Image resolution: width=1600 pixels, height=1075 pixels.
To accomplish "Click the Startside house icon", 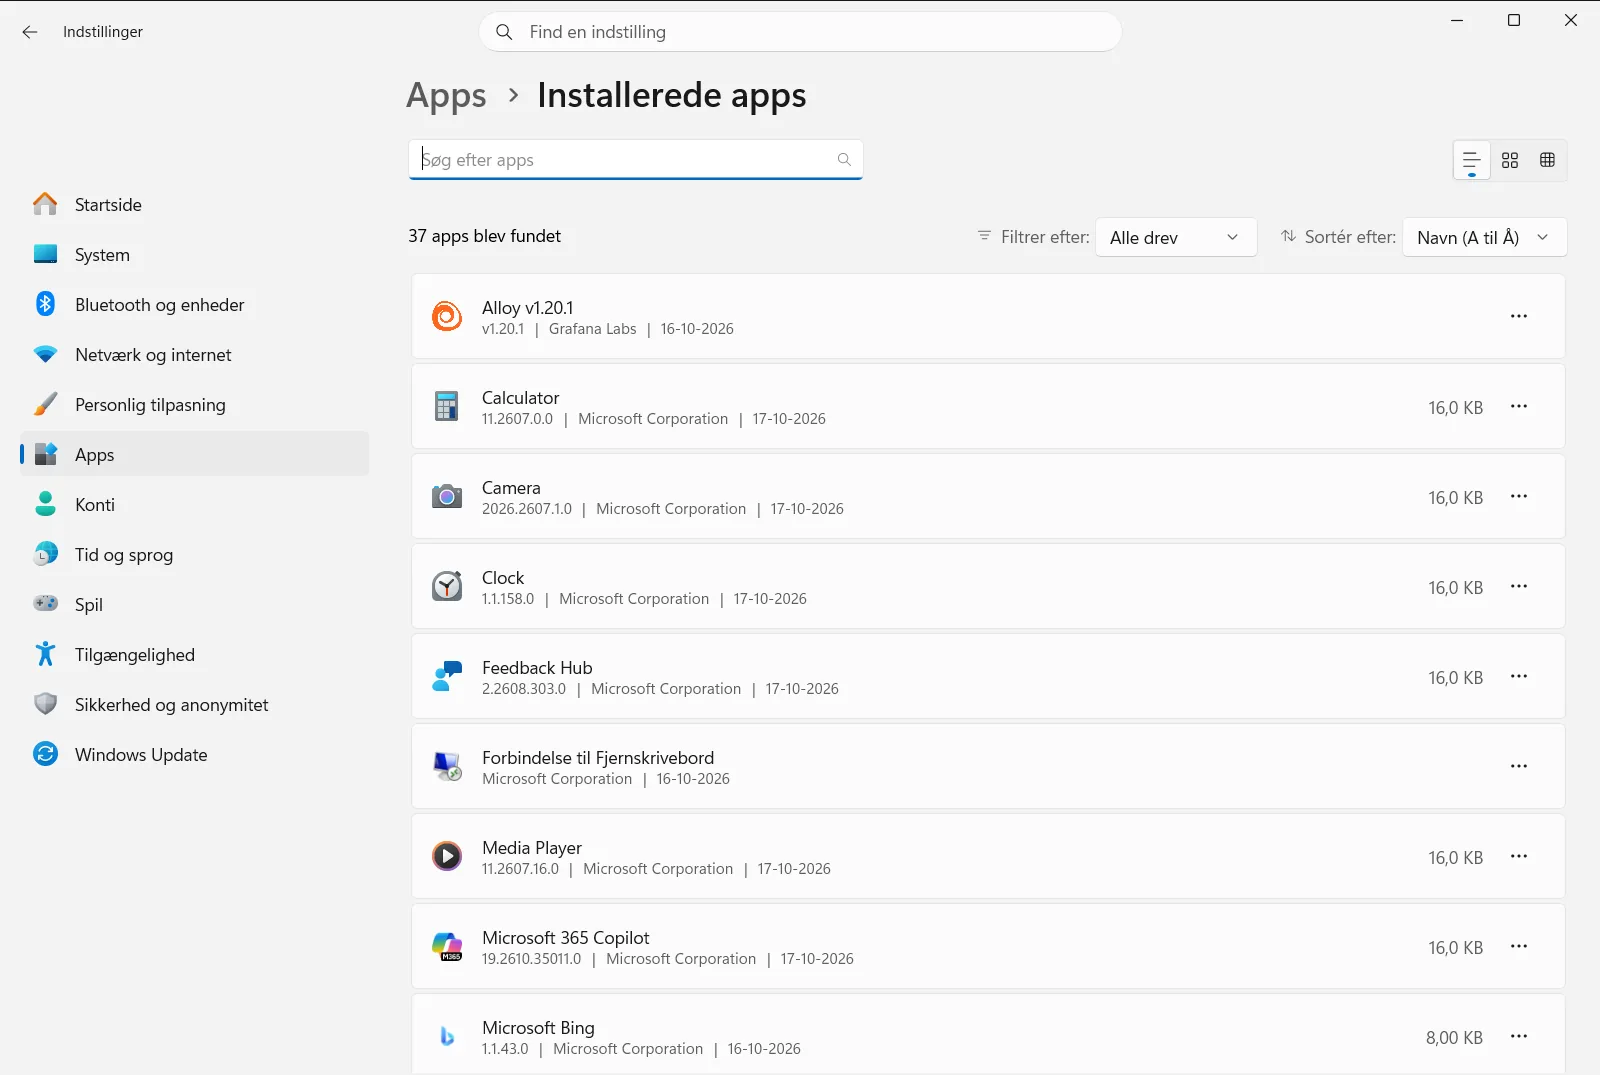I will point(45,204).
